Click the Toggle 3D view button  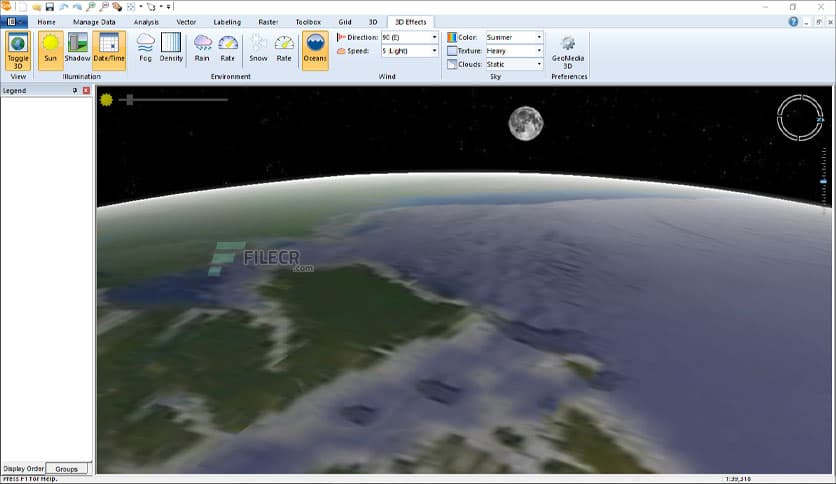[17, 48]
